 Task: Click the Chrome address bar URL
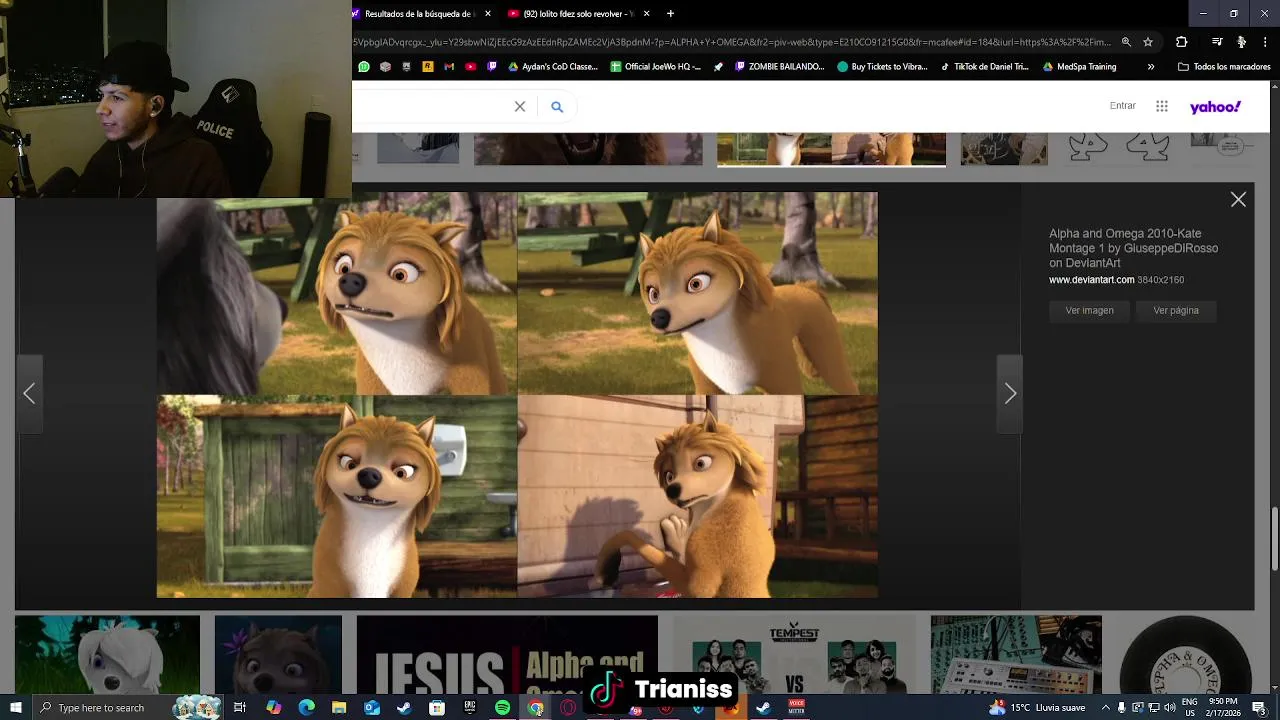point(732,42)
